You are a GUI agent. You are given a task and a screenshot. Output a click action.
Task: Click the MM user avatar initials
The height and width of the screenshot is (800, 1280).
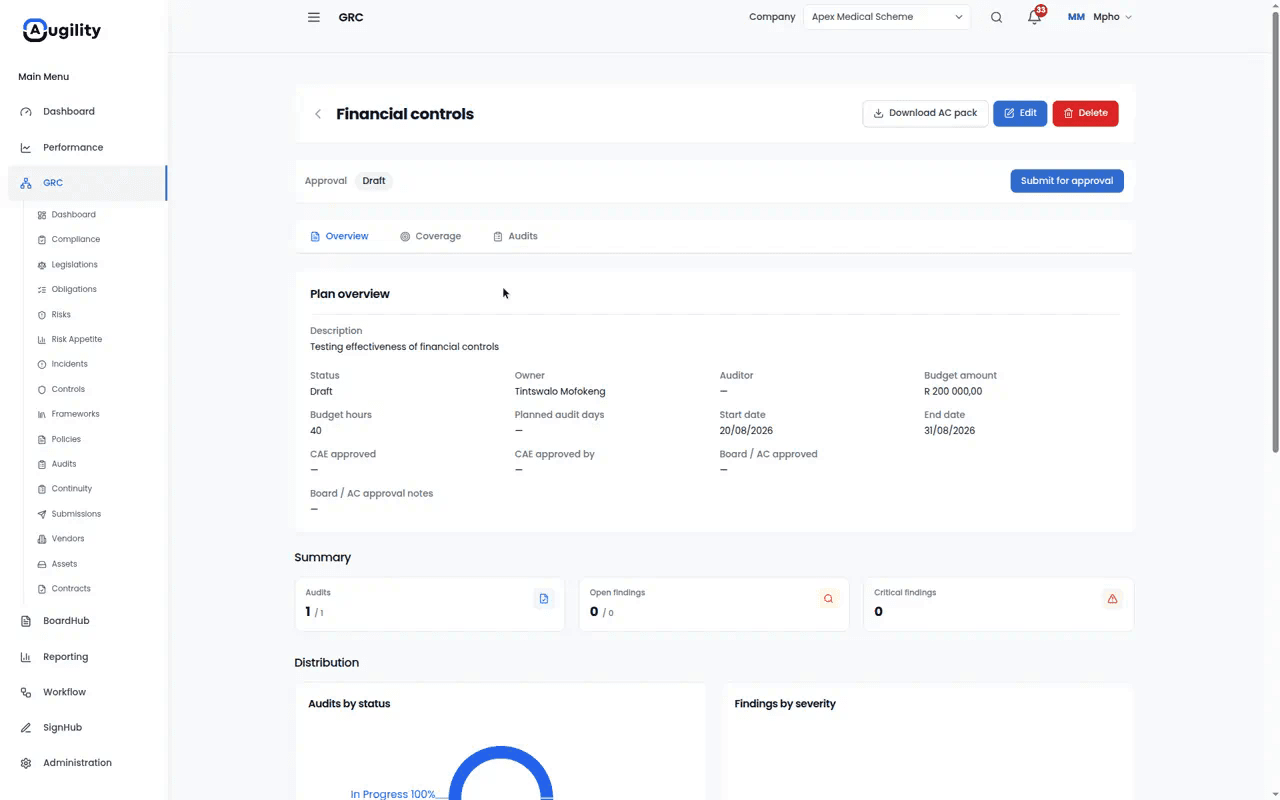point(1076,17)
